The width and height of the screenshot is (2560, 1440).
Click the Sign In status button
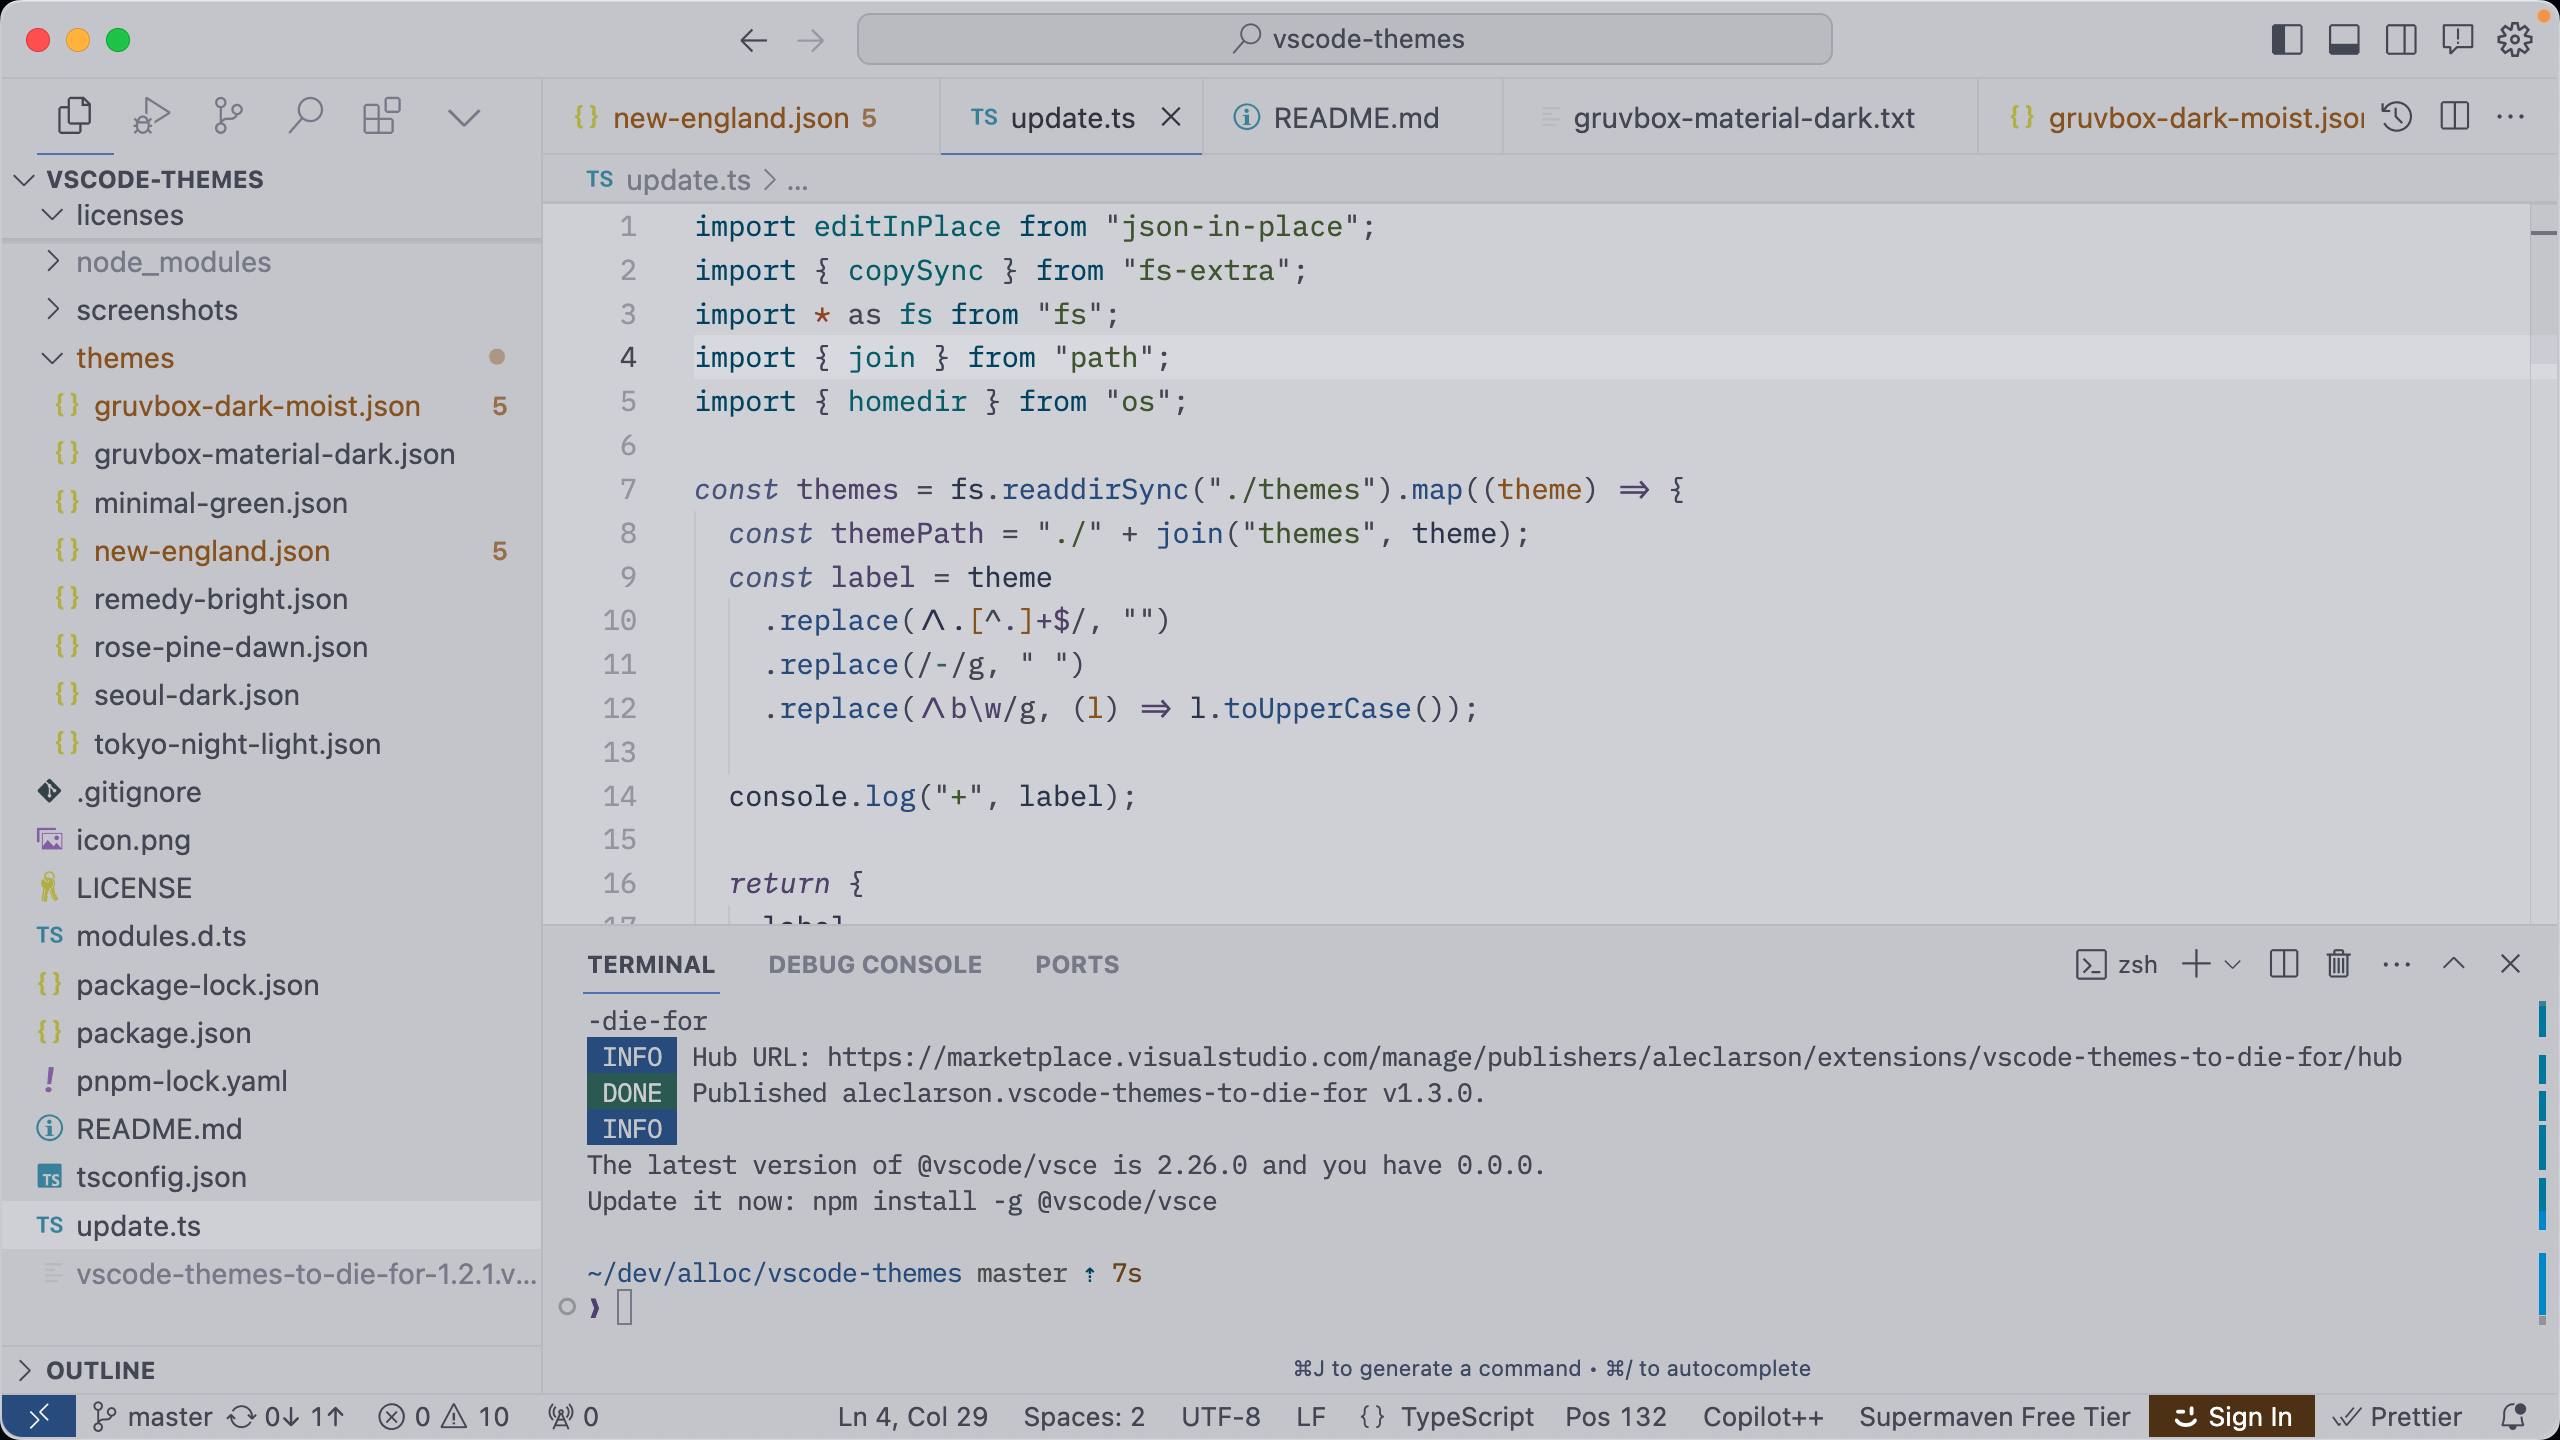click(x=2232, y=1417)
